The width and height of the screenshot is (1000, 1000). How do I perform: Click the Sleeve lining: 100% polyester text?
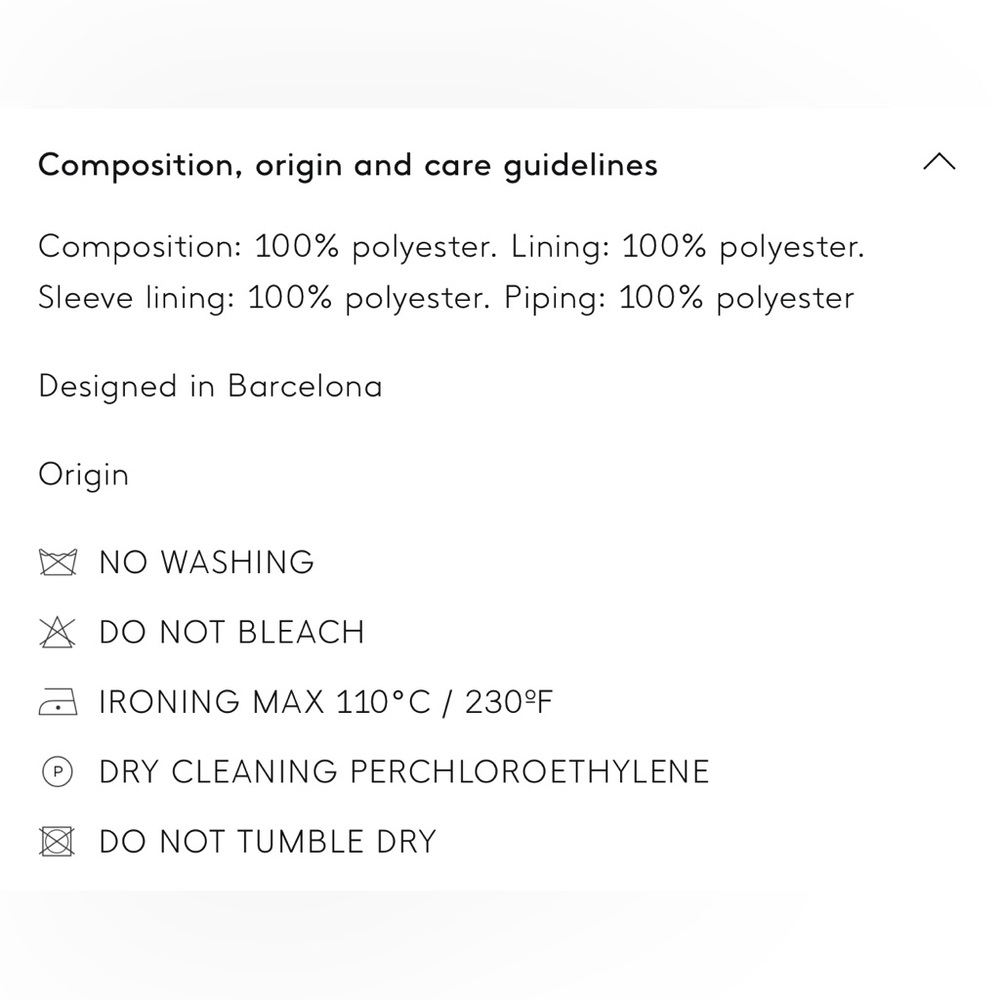tap(265, 298)
